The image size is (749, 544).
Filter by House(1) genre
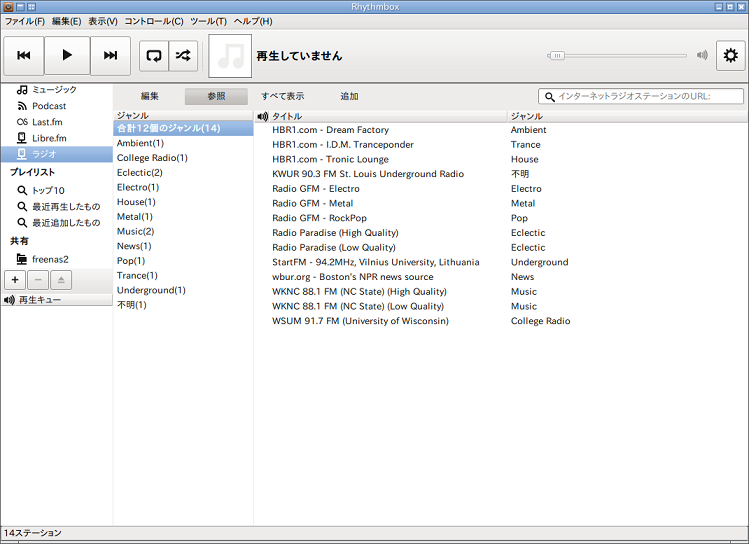[183, 202]
